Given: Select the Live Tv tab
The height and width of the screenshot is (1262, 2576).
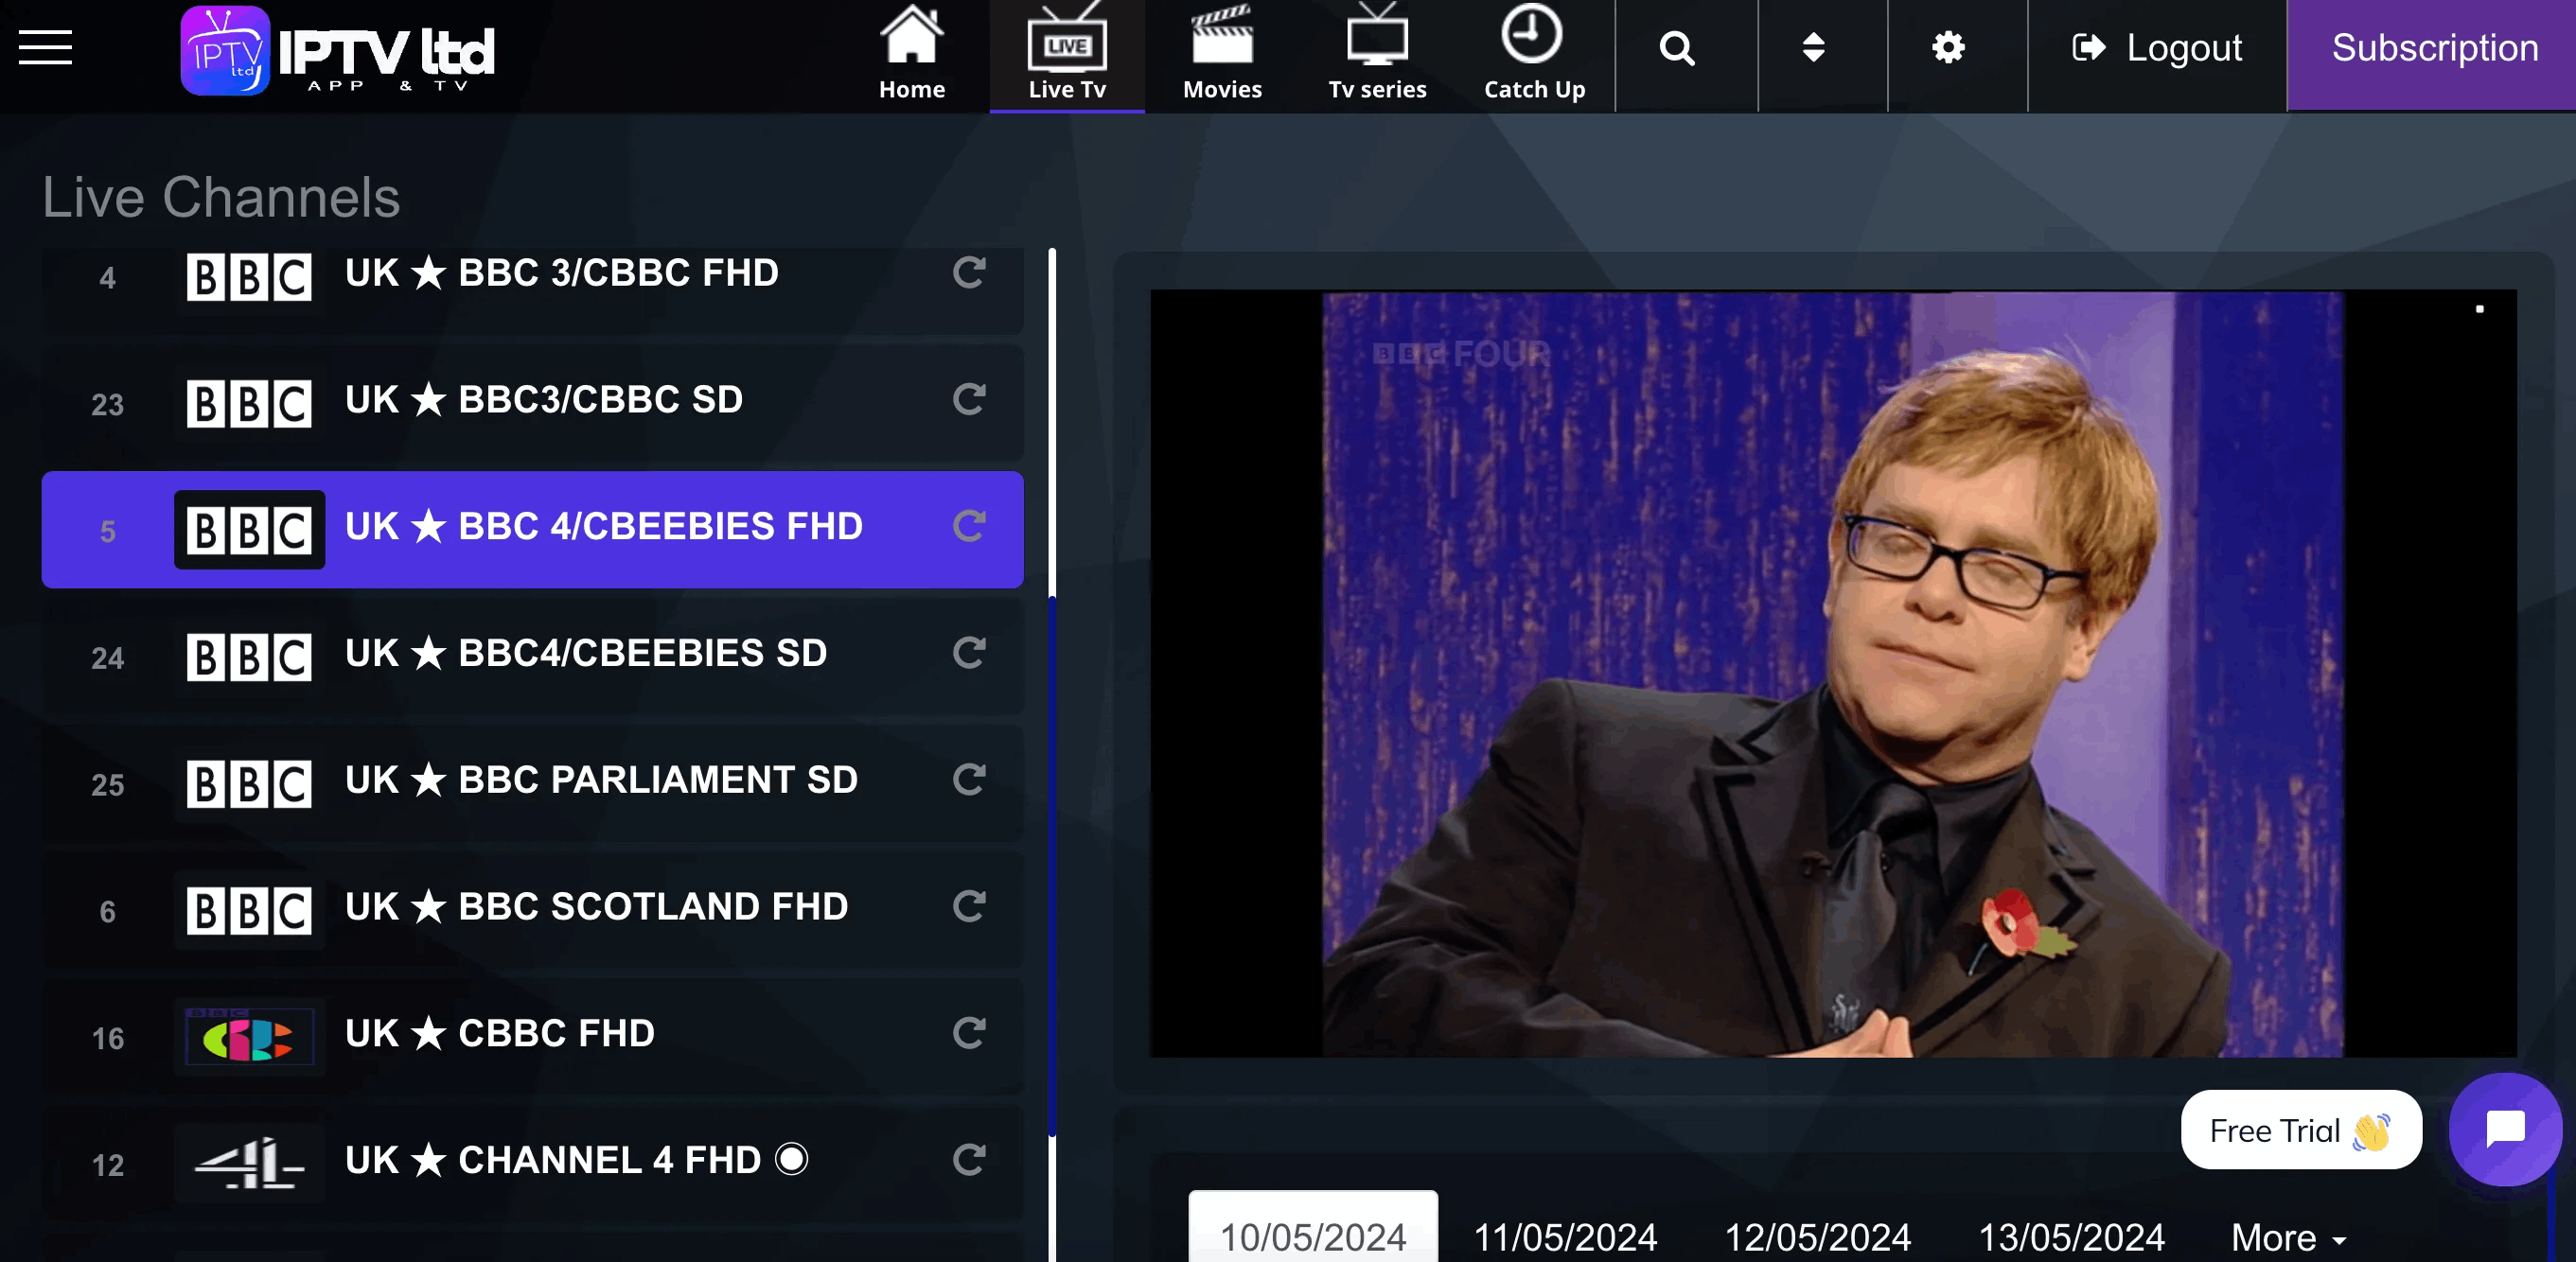Looking at the screenshot, I should tap(1067, 55).
